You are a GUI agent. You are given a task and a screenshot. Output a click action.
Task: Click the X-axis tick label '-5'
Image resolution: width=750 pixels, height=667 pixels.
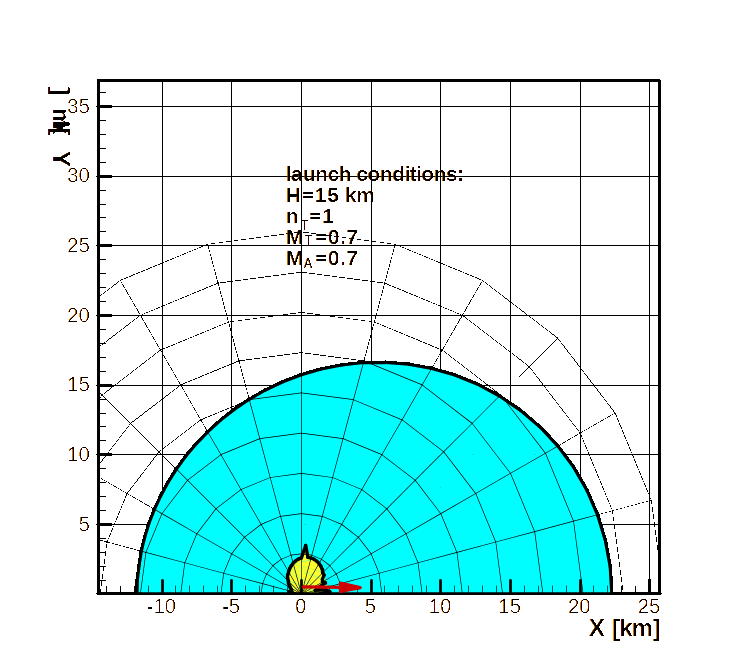231,607
